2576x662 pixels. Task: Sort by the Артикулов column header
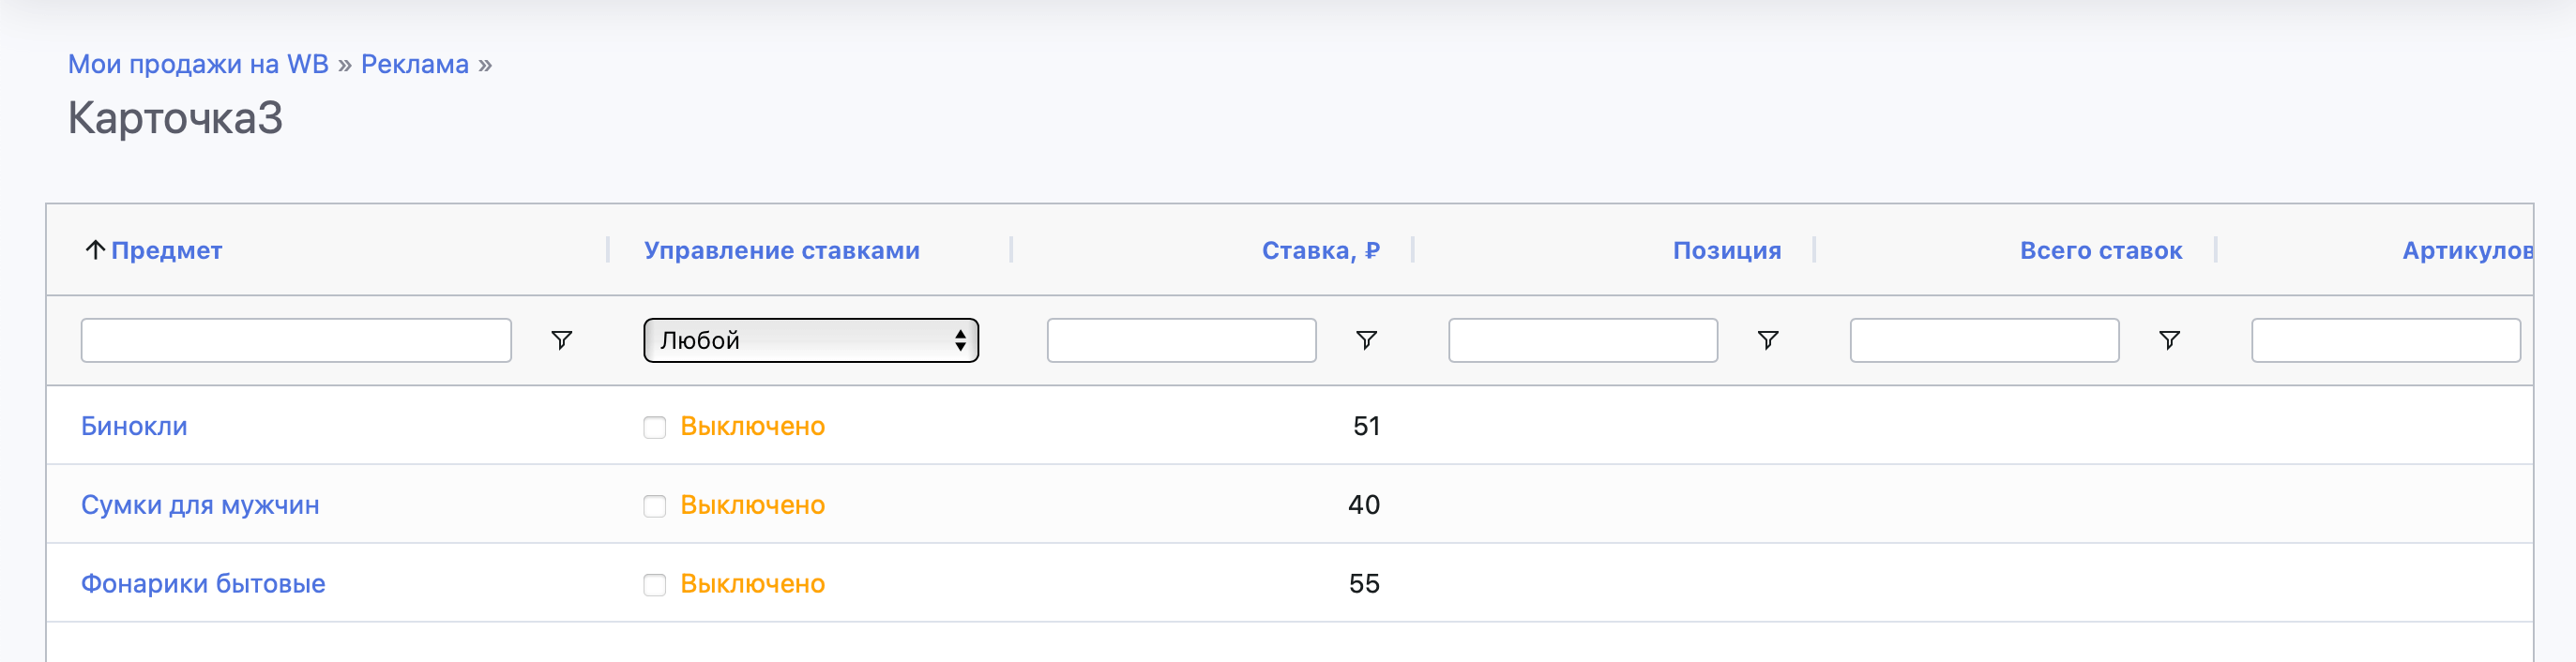pos(2466,250)
